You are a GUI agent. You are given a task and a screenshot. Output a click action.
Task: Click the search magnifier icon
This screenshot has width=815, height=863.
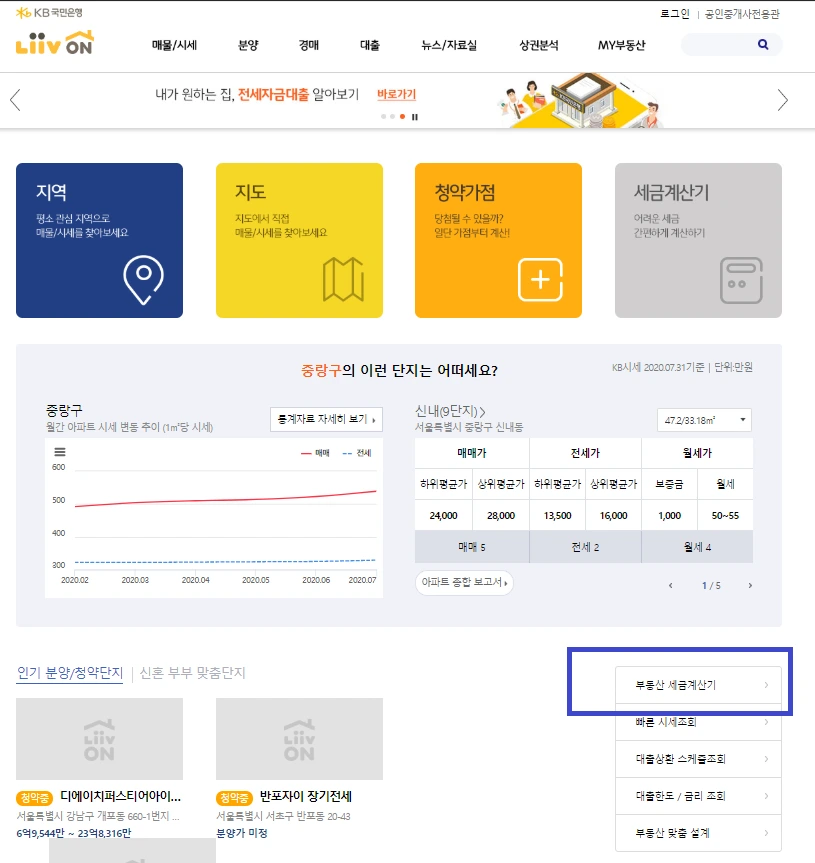coord(763,44)
